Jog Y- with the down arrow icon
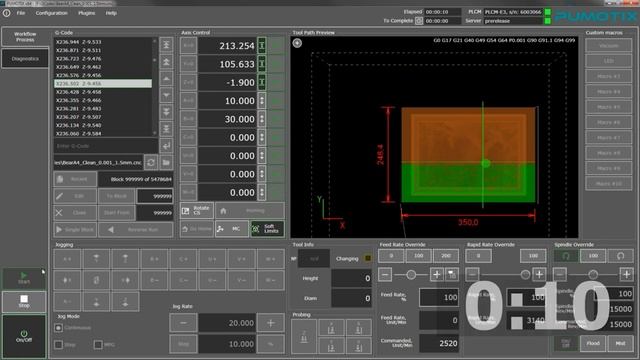The image size is (640, 360). tap(96, 302)
